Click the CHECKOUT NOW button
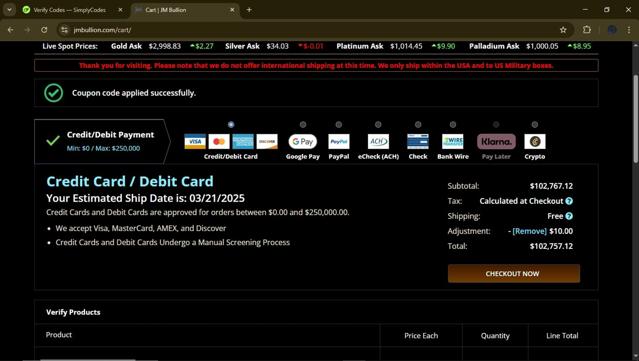The width and height of the screenshot is (639, 361). click(513, 273)
